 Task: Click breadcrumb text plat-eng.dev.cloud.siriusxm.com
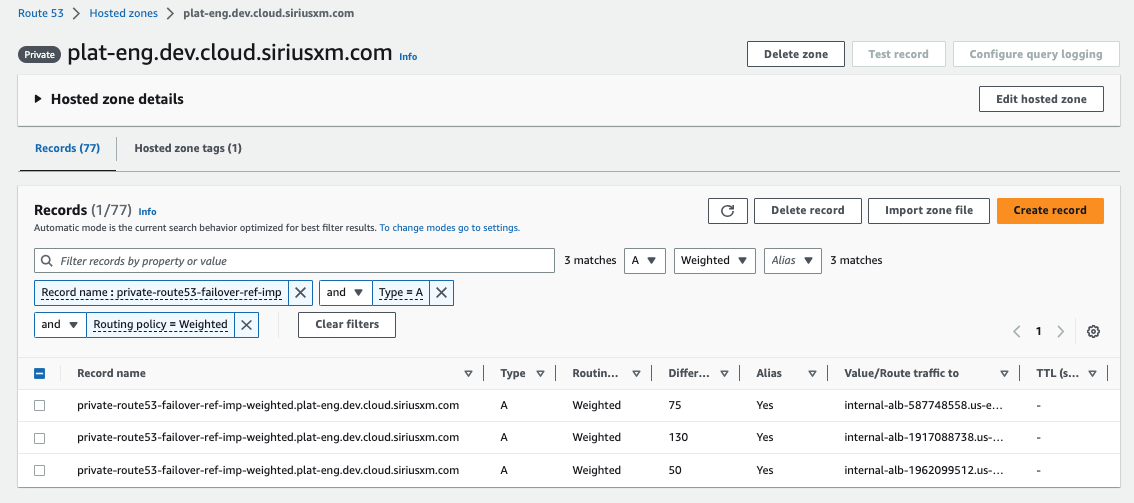269,13
